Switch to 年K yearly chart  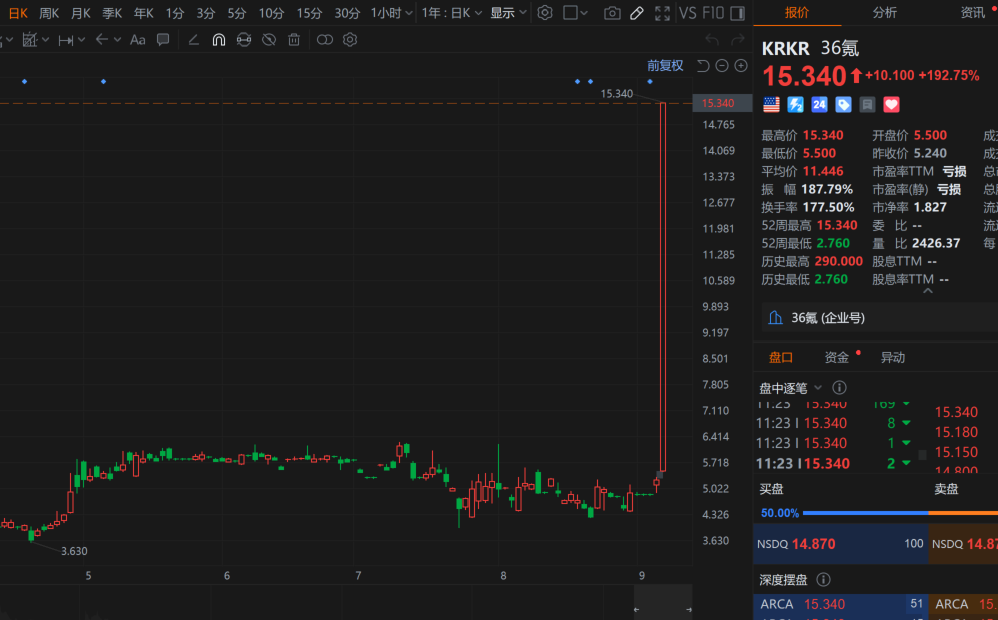[144, 13]
